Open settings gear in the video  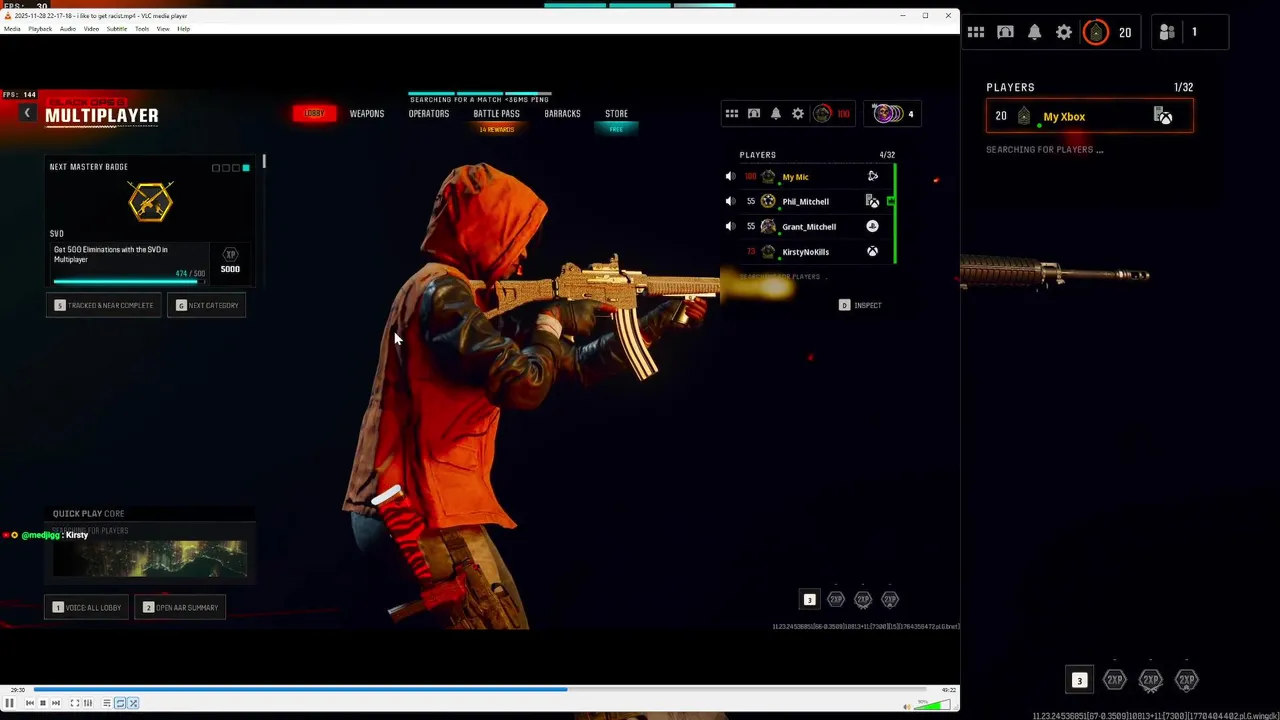(798, 114)
